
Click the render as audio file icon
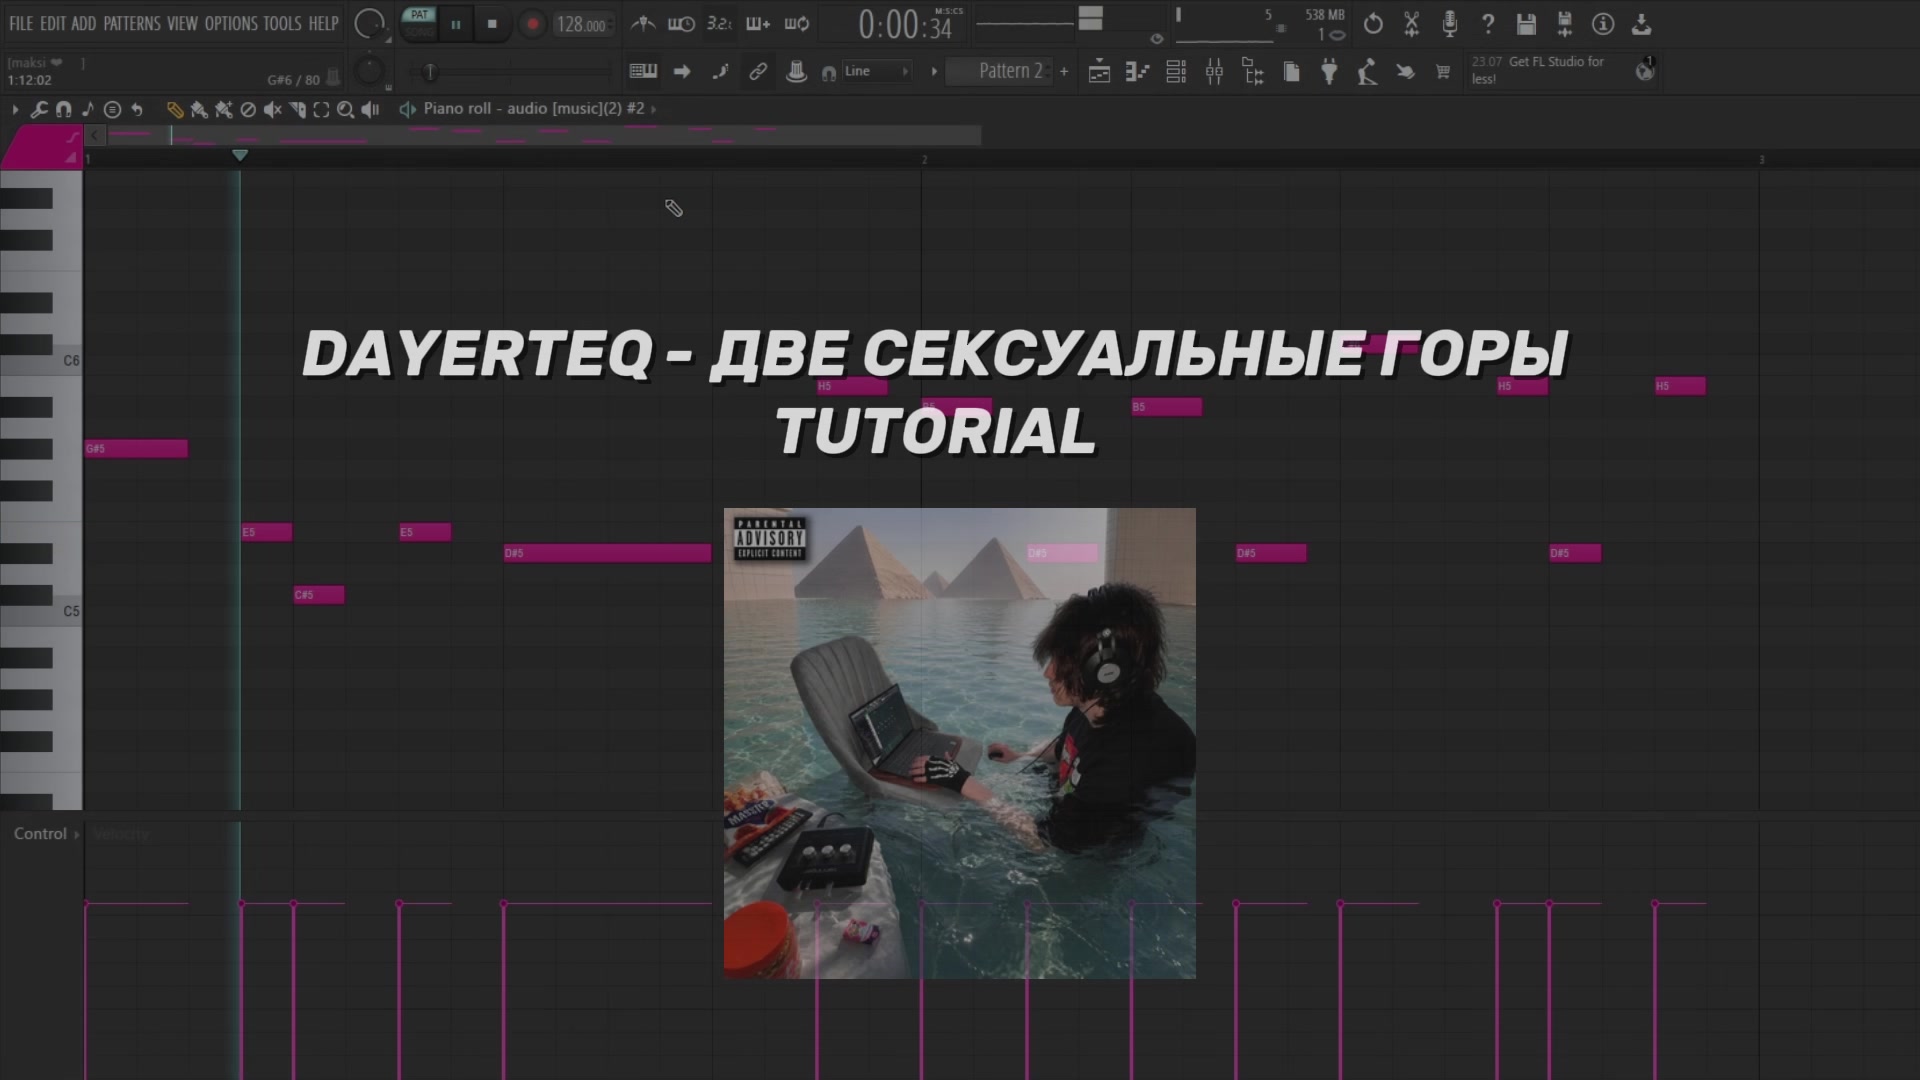click(1565, 24)
